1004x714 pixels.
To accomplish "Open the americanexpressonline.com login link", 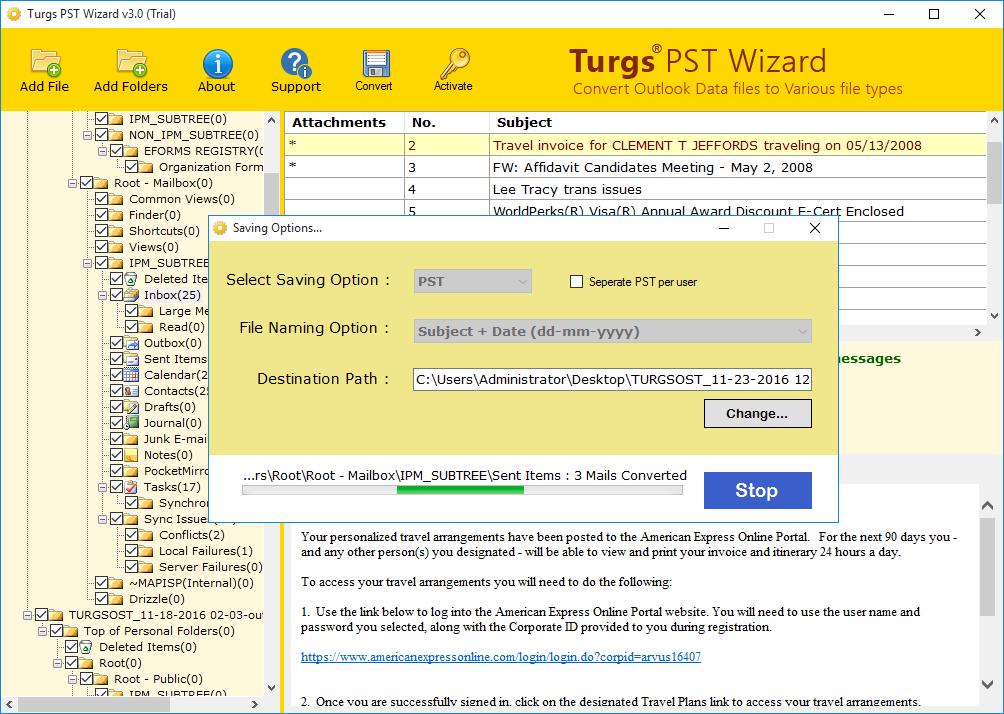I will point(501,657).
